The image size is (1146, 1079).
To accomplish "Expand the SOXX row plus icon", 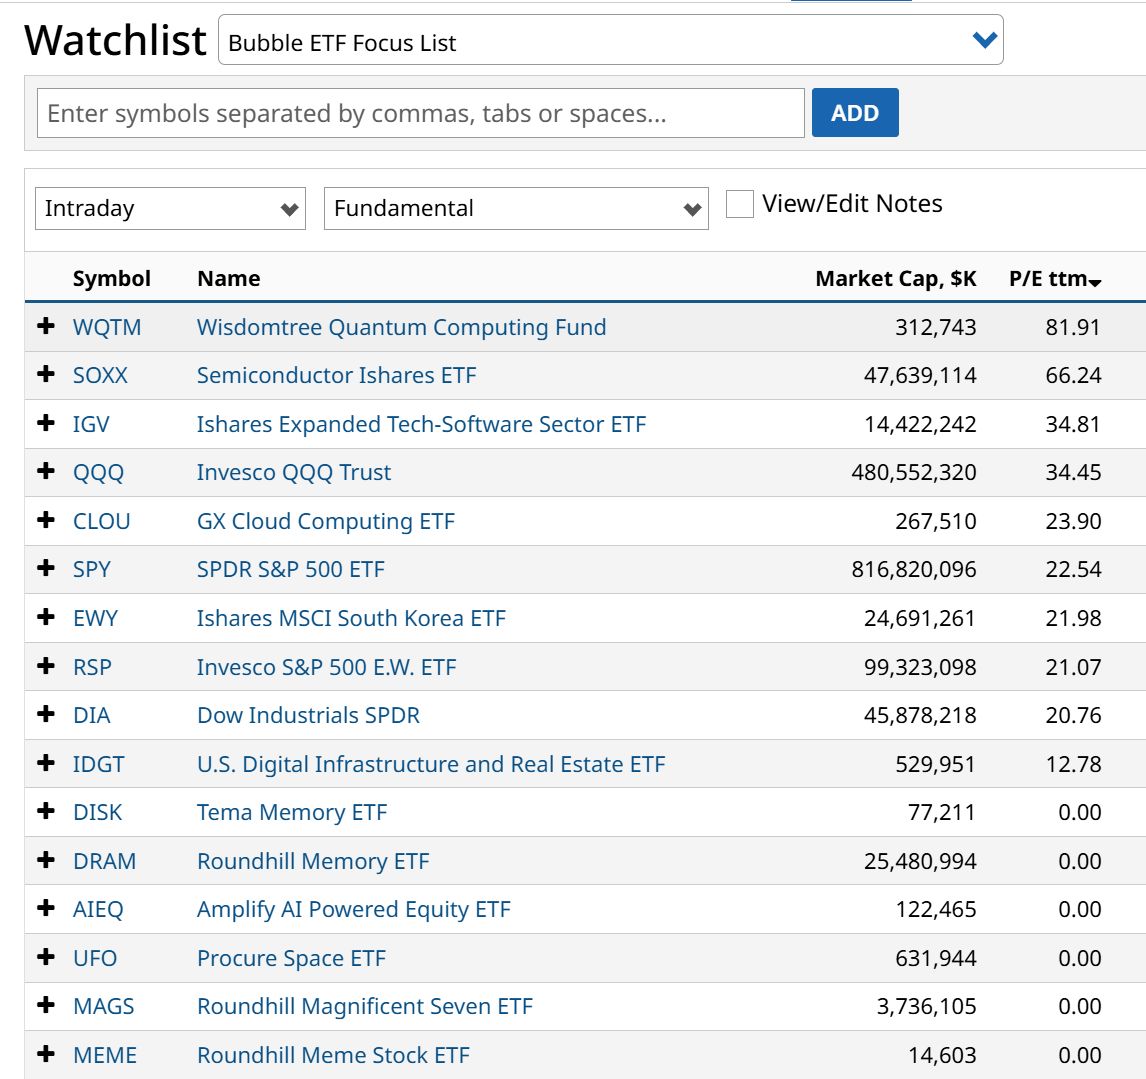I will click(46, 374).
